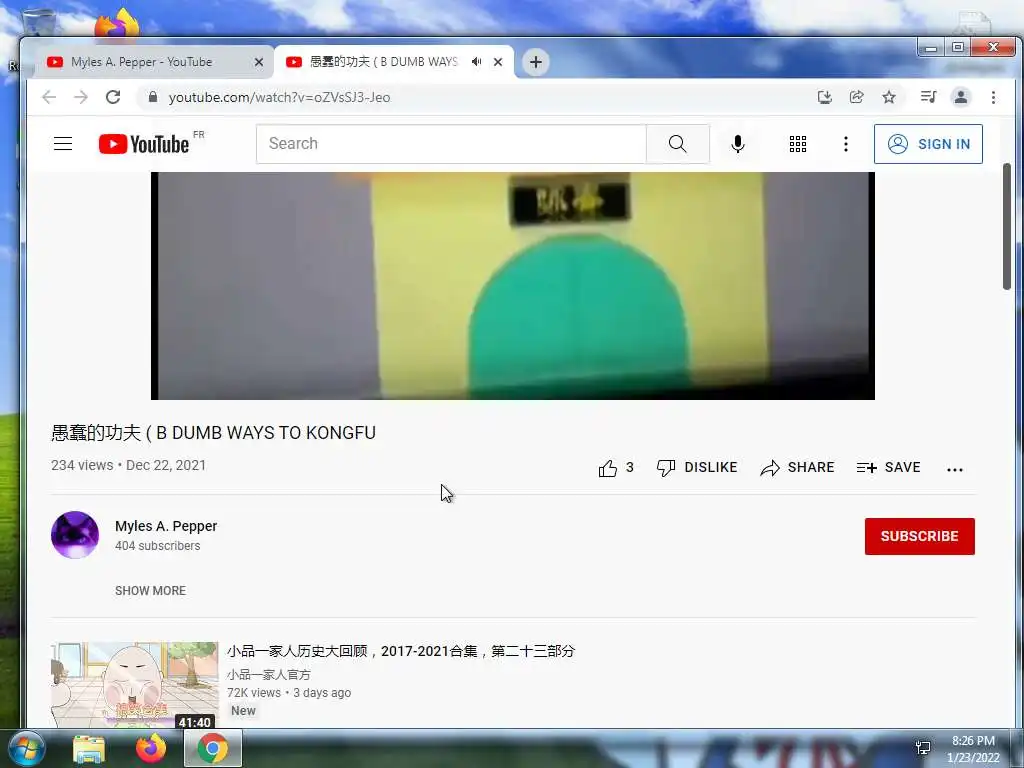This screenshot has height=768, width=1024.
Task: Click the magnifier search button
Action: coord(677,144)
